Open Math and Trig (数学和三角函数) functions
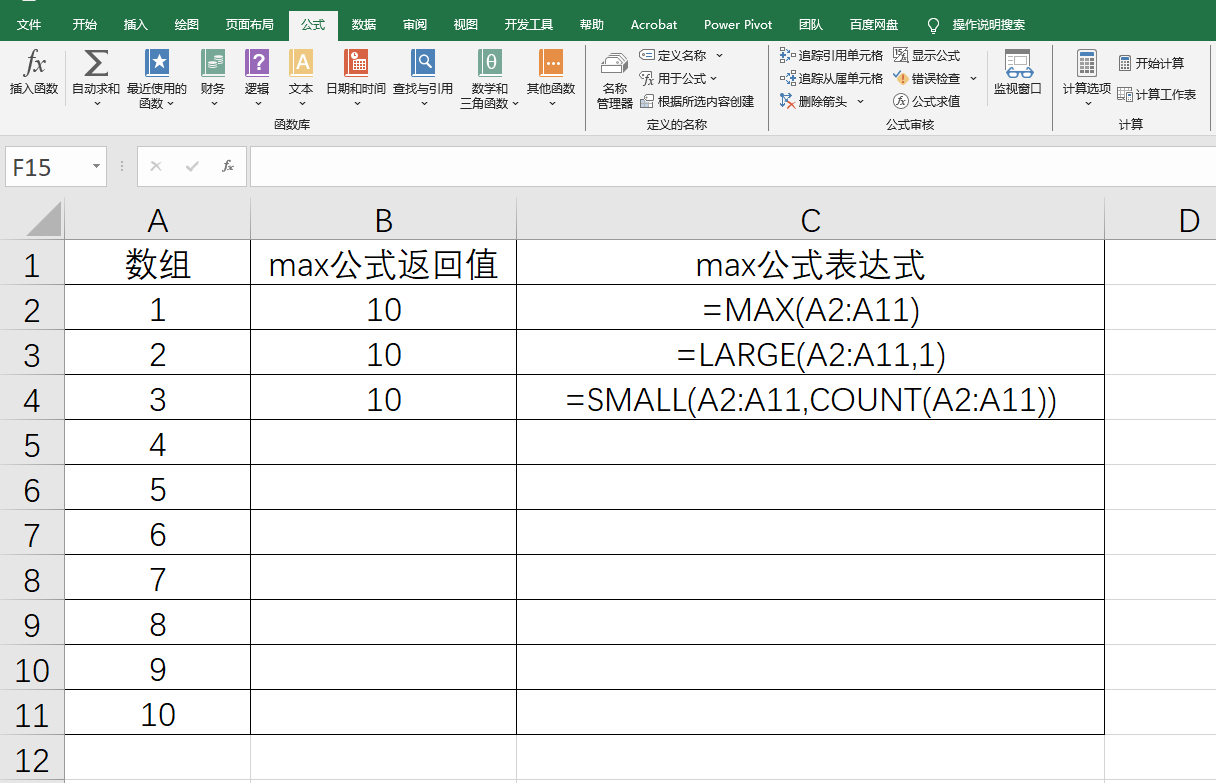The width and height of the screenshot is (1216, 783). coord(490,78)
